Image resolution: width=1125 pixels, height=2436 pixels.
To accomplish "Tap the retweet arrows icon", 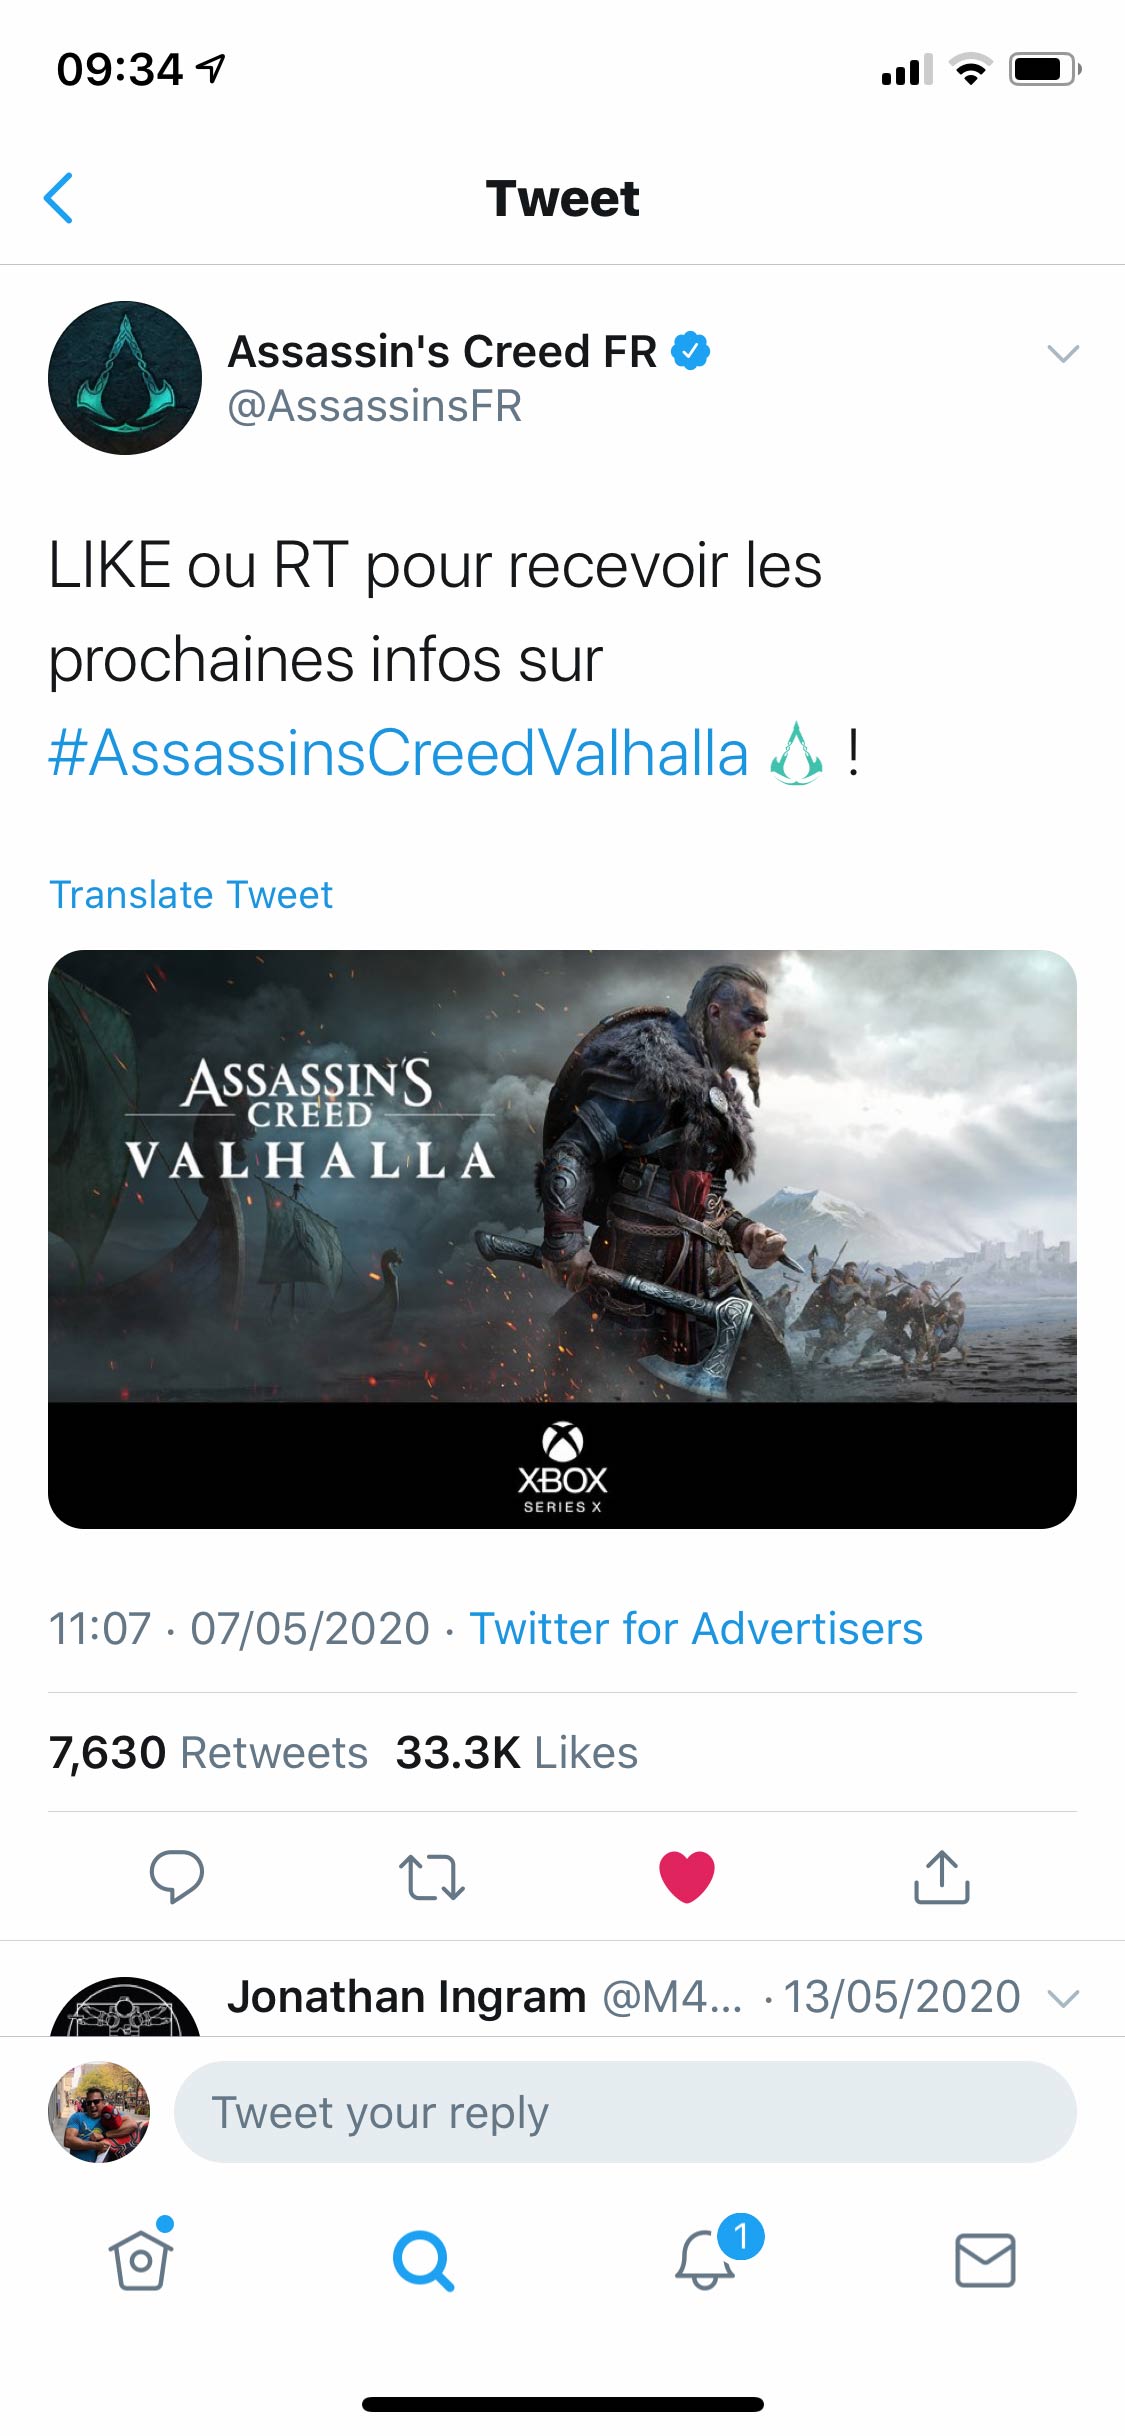I will tap(431, 1876).
